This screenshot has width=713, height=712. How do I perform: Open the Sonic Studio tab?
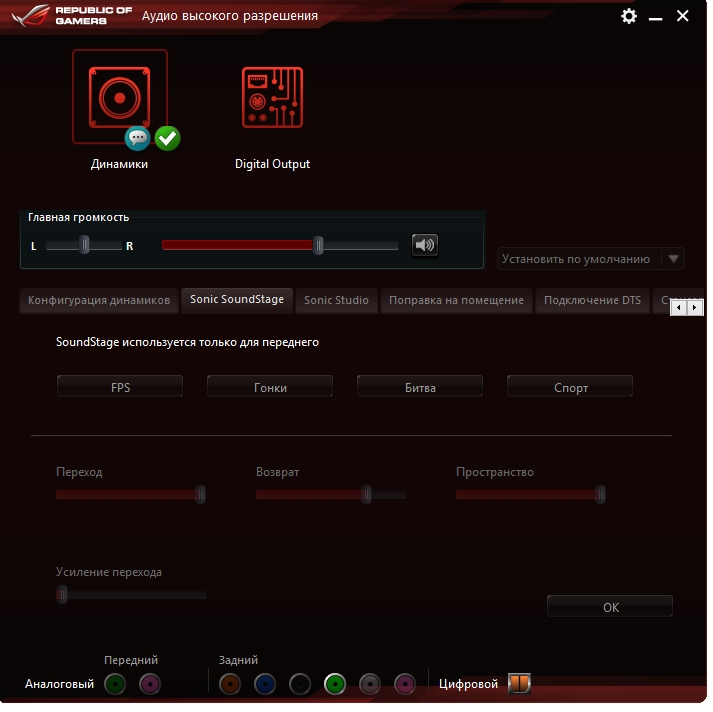pyautogui.click(x=336, y=301)
